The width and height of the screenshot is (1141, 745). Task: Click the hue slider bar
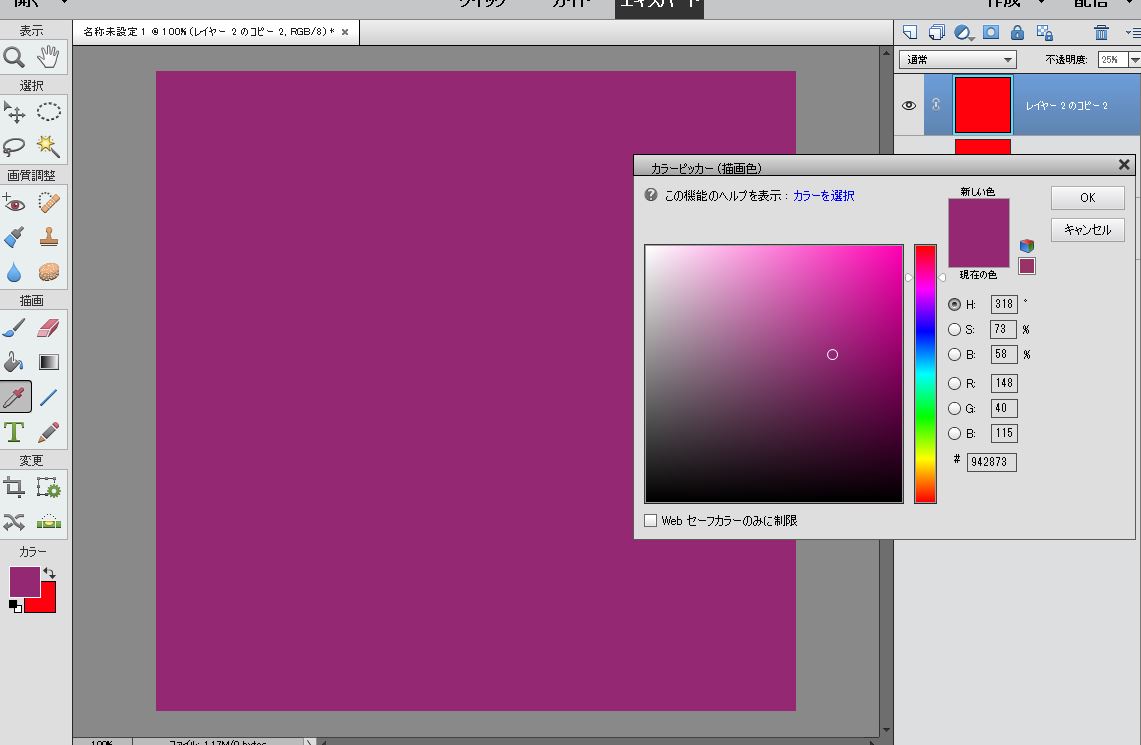[x=925, y=374]
